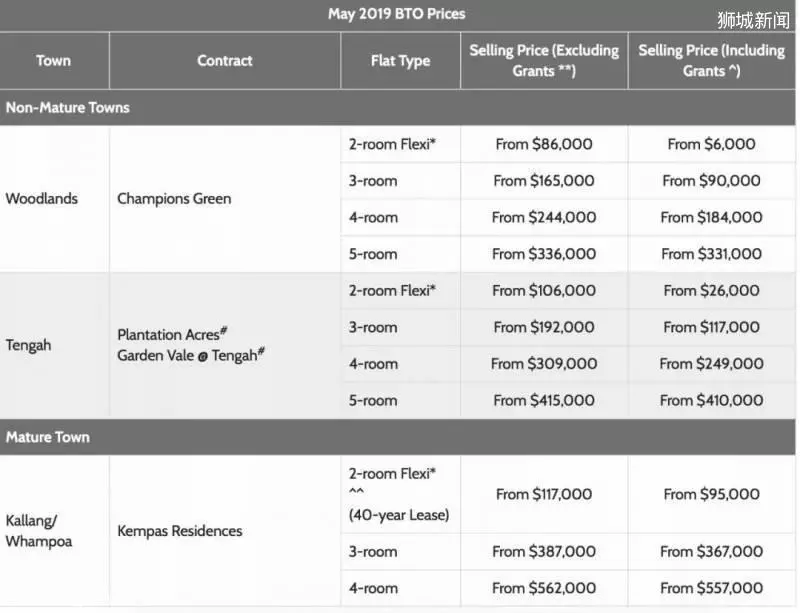Viewport: 800px width, 613px height.
Task: Click the From $86,000 price cell
Action: (x=544, y=144)
